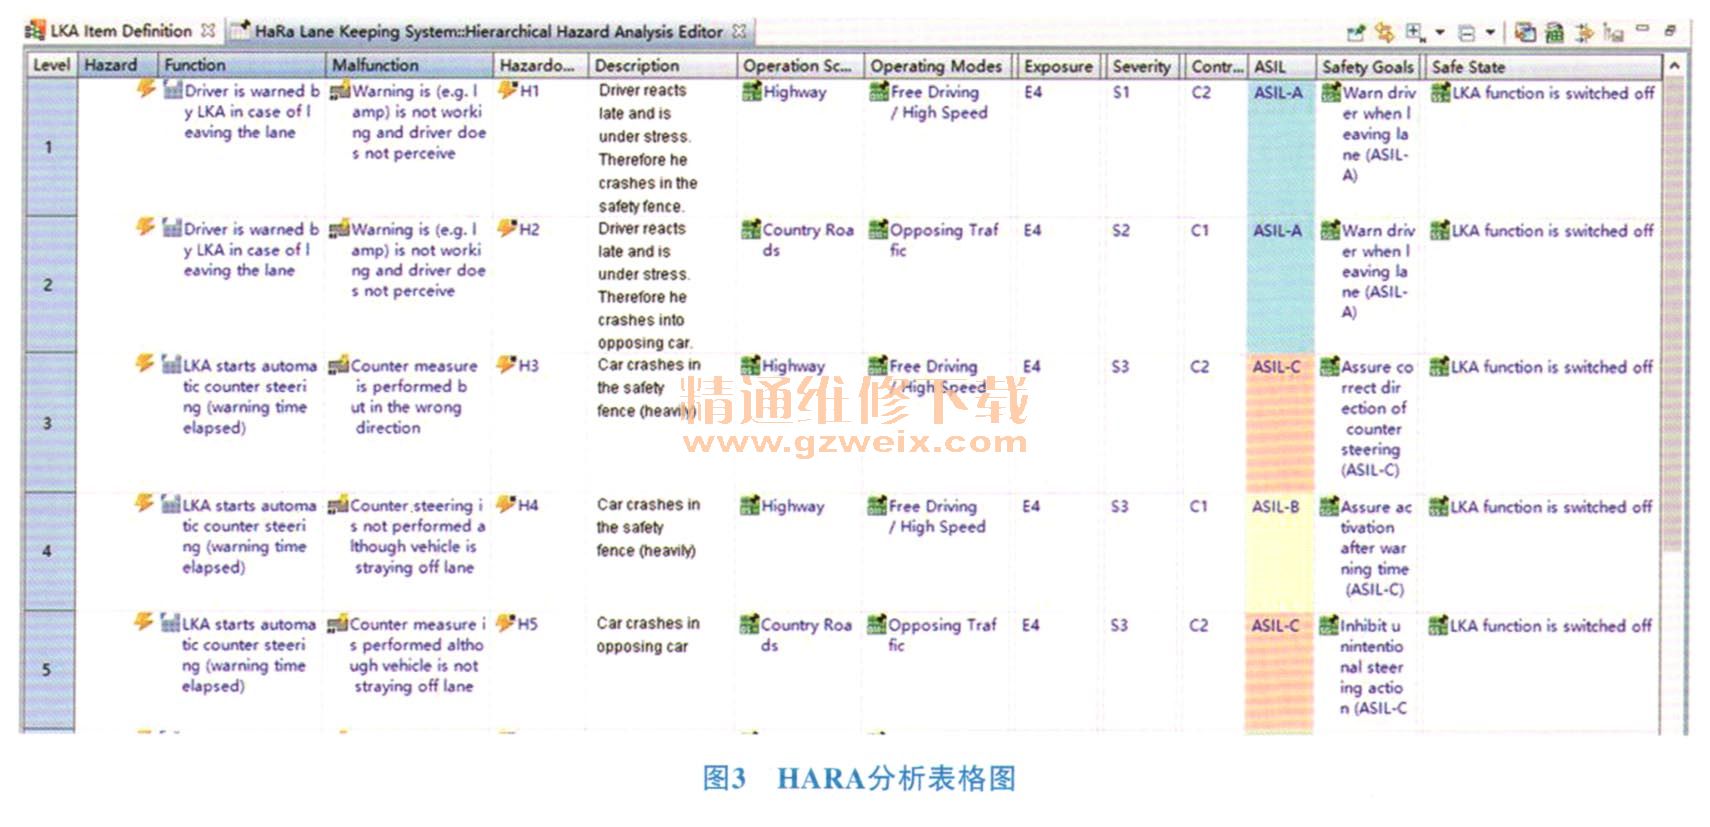Click the orange link-with-selection arrows icon
This screenshot has width=1710, height=827.
click(1384, 32)
